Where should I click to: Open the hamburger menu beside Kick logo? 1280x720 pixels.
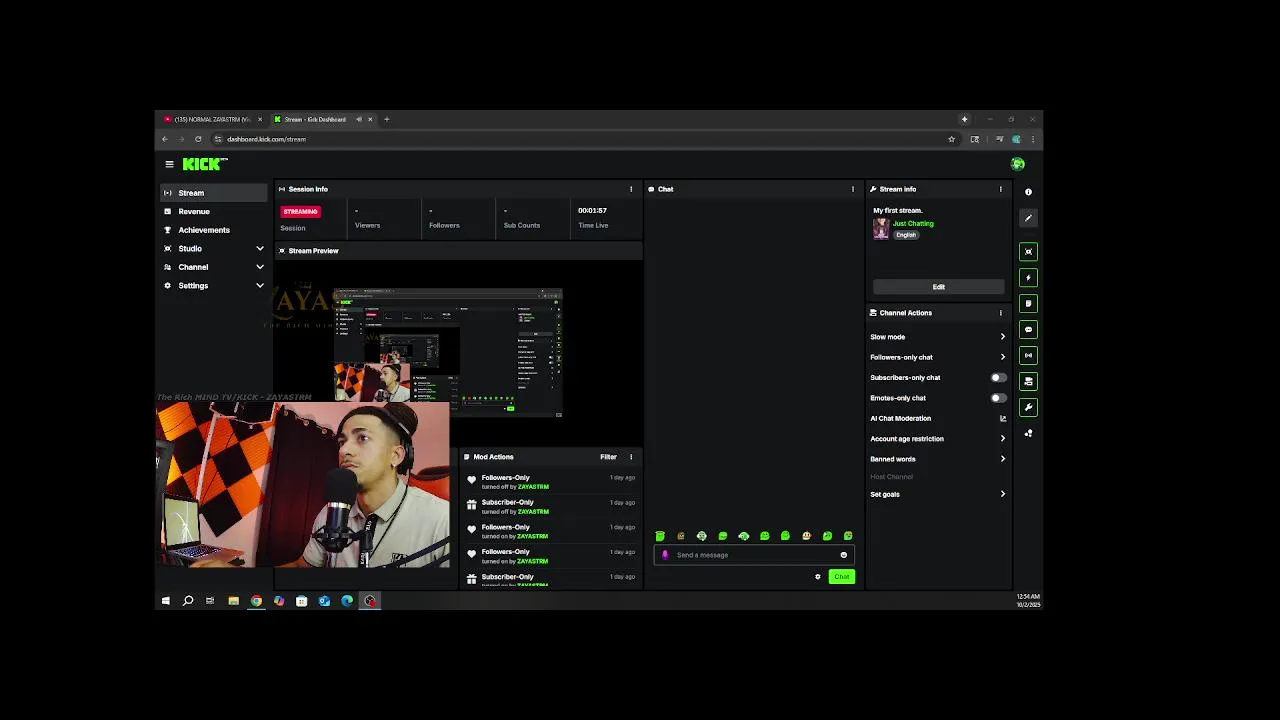point(169,164)
